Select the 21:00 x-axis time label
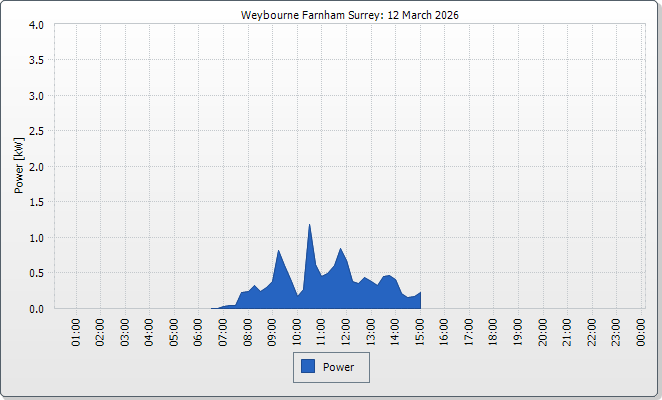 pos(568,331)
